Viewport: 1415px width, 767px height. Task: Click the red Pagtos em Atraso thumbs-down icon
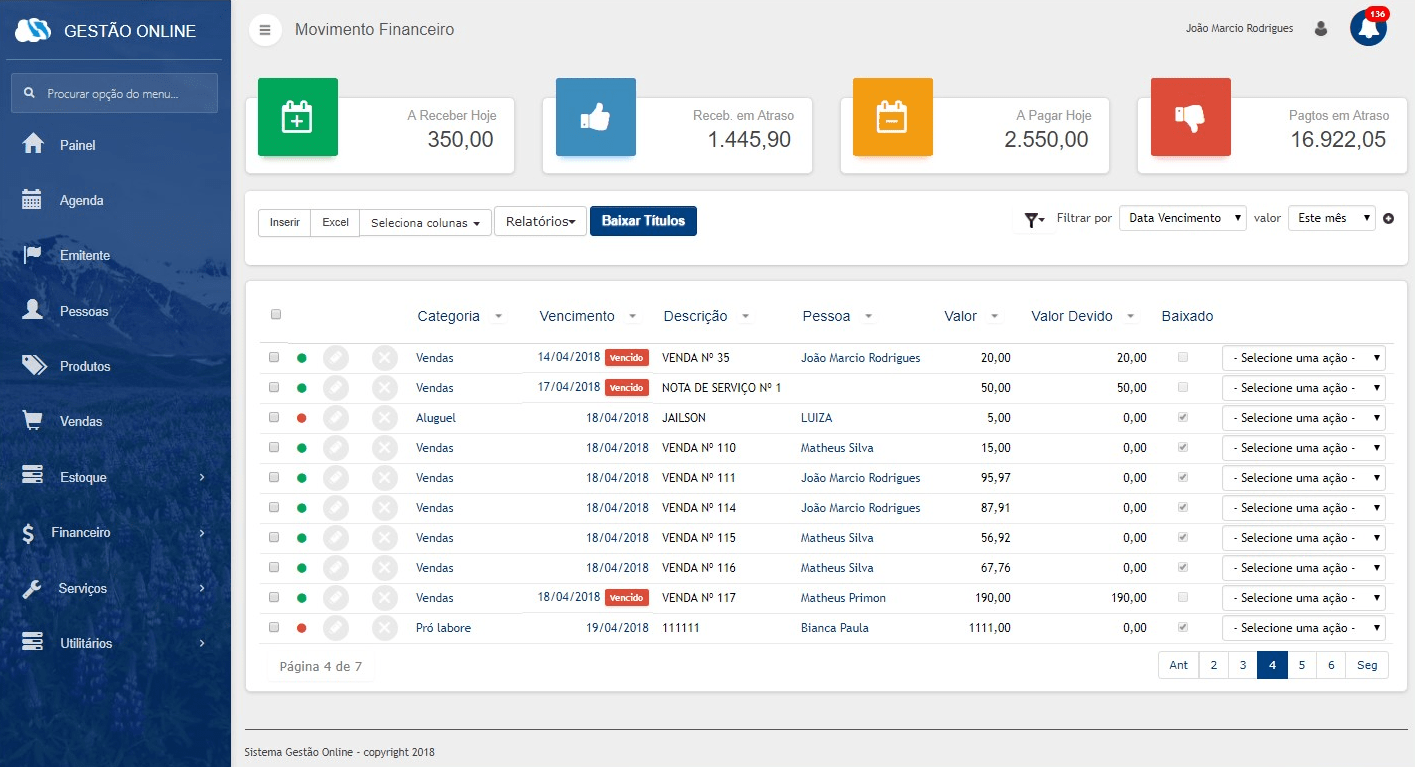[x=1190, y=117]
